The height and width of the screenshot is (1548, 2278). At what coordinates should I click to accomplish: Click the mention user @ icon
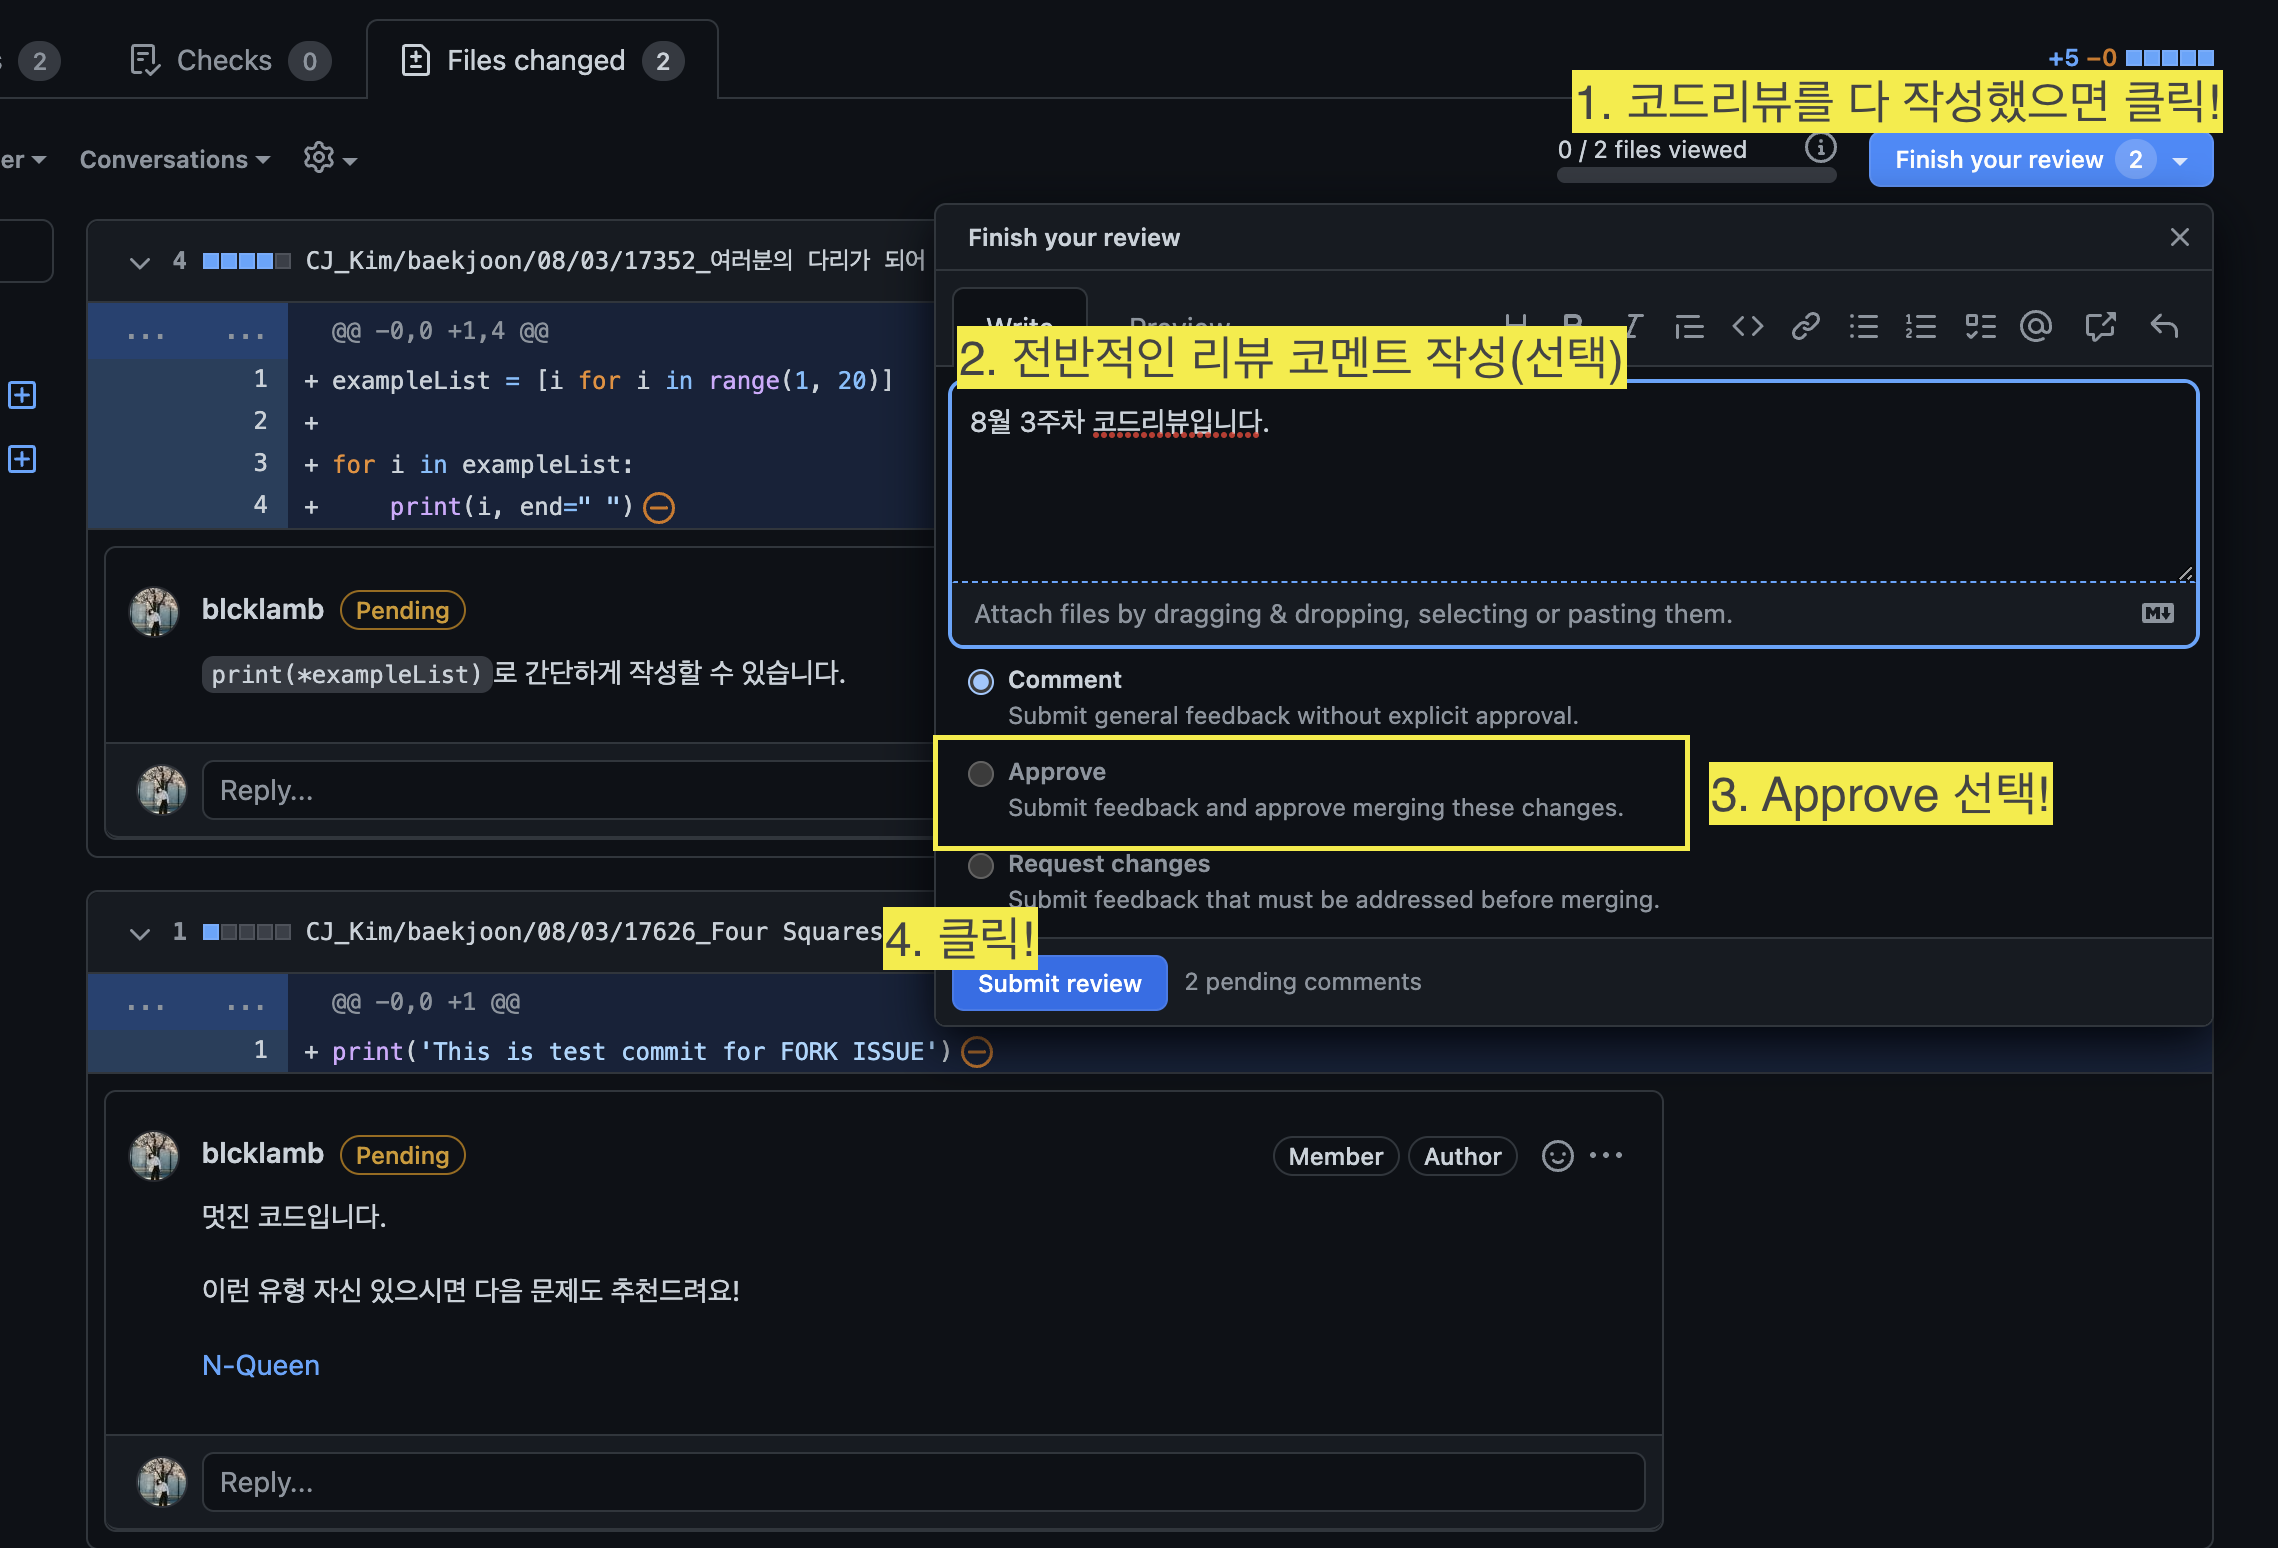(2036, 326)
